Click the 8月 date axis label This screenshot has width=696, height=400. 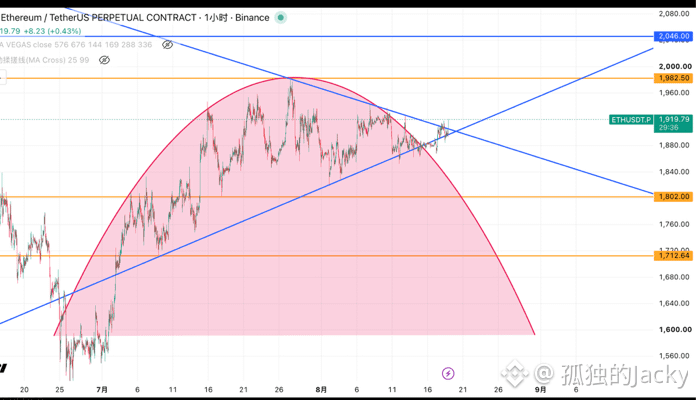pyautogui.click(x=321, y=390)
